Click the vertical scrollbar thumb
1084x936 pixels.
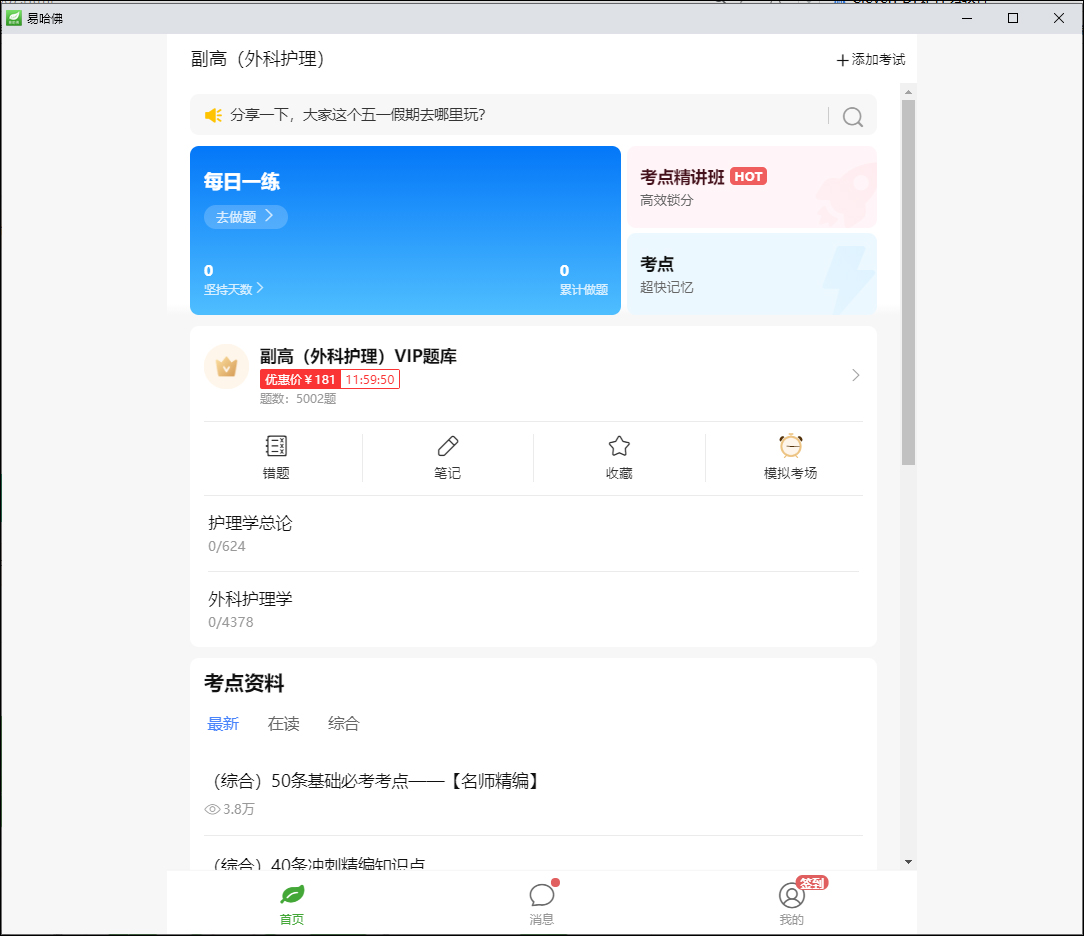pyautogui.click(x=908, y=282)
